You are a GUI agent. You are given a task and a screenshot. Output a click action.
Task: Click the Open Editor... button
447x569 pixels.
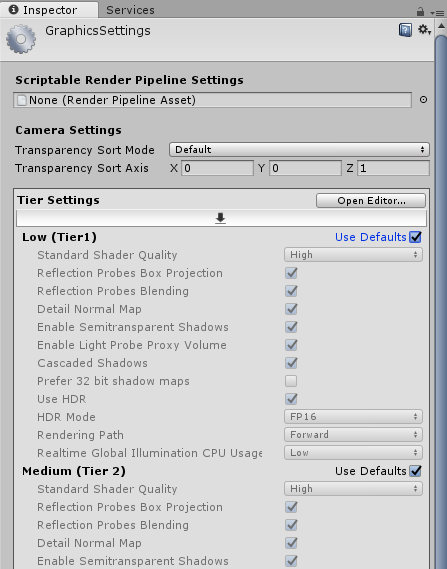click(371, 201)
